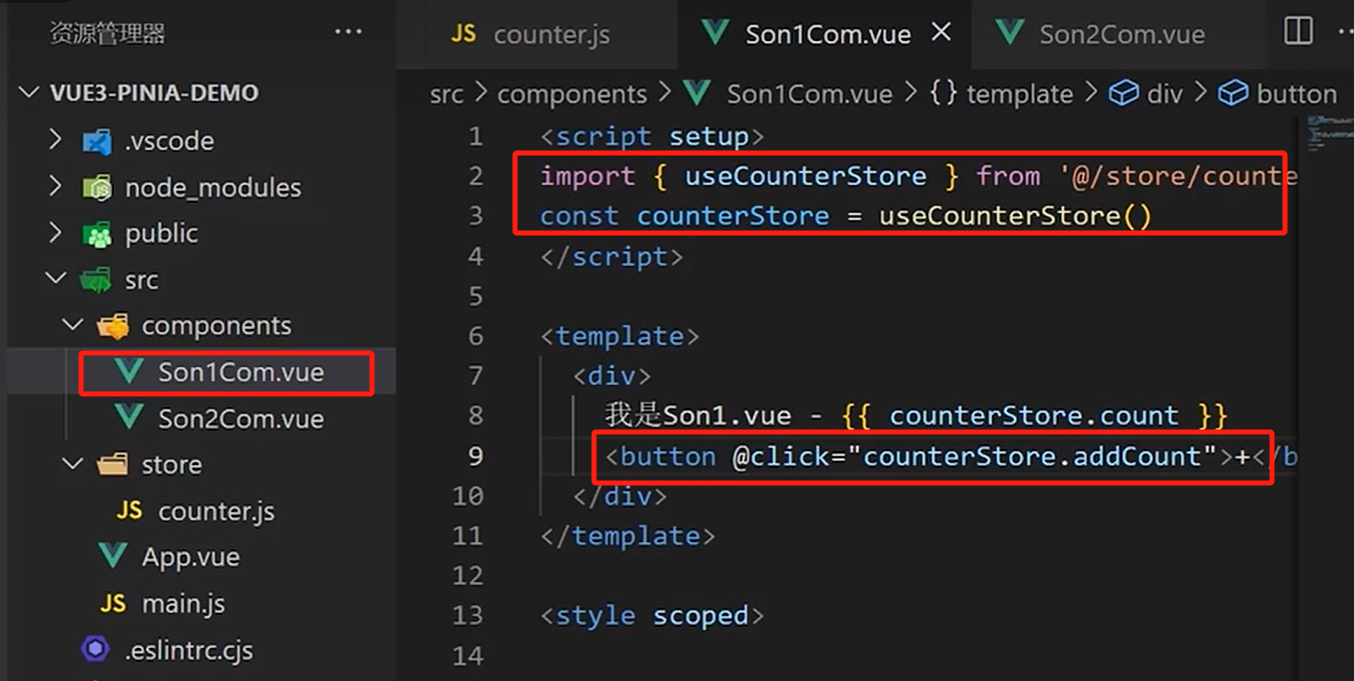
Task: Click the node_modules folder icon
Action: coord(97,187)
